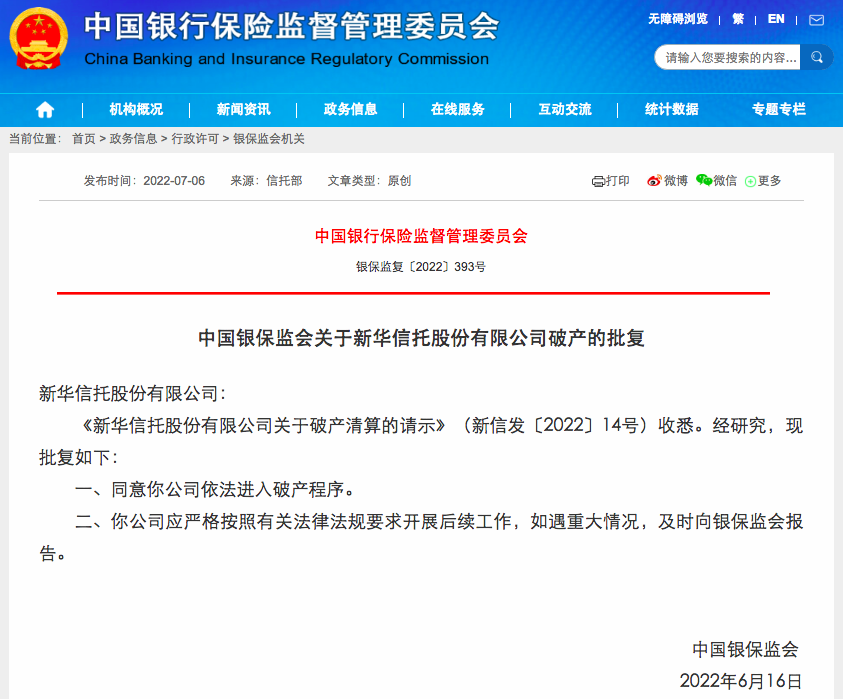The width and height of the screenshot is (843, 699).
Task: Click the 当前位置 label
Action: pyautogui.click(x=35, y=139)
